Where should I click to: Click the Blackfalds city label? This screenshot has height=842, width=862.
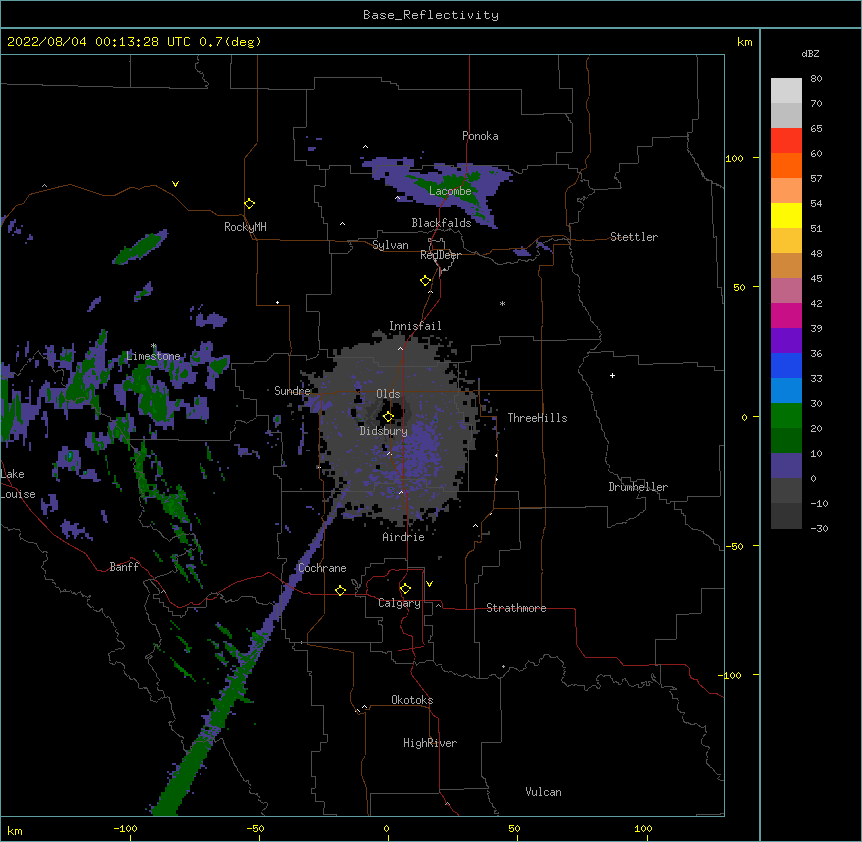click(x=441, y=223)
